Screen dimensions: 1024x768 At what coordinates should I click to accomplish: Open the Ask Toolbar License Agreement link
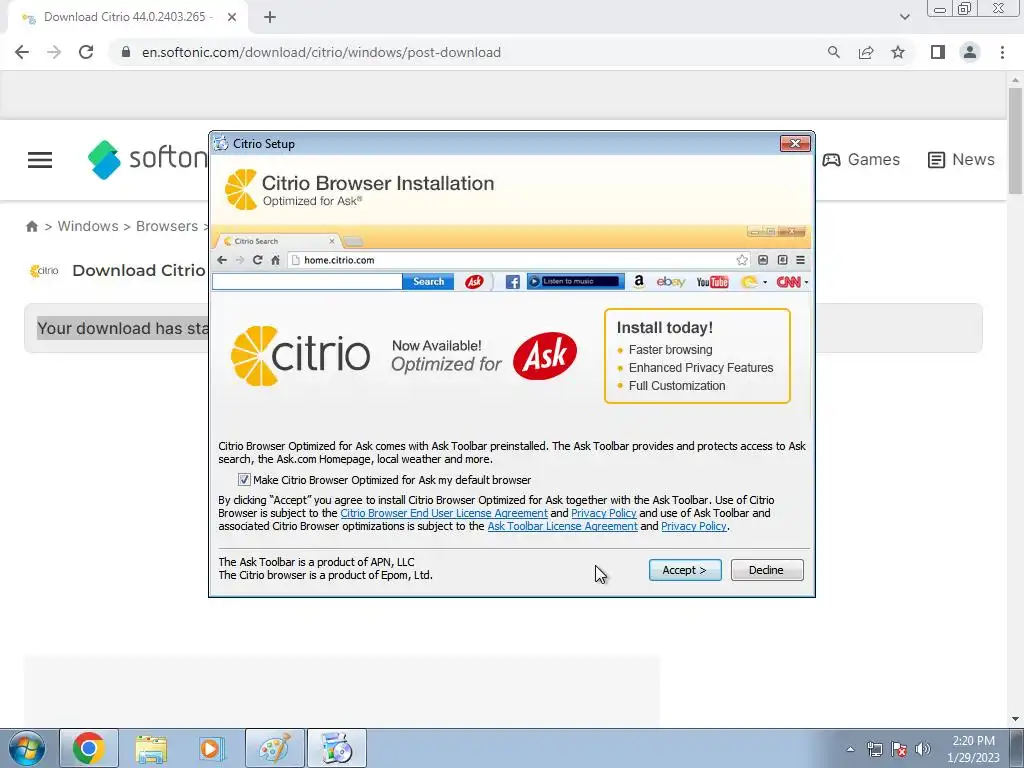(562, 526)
